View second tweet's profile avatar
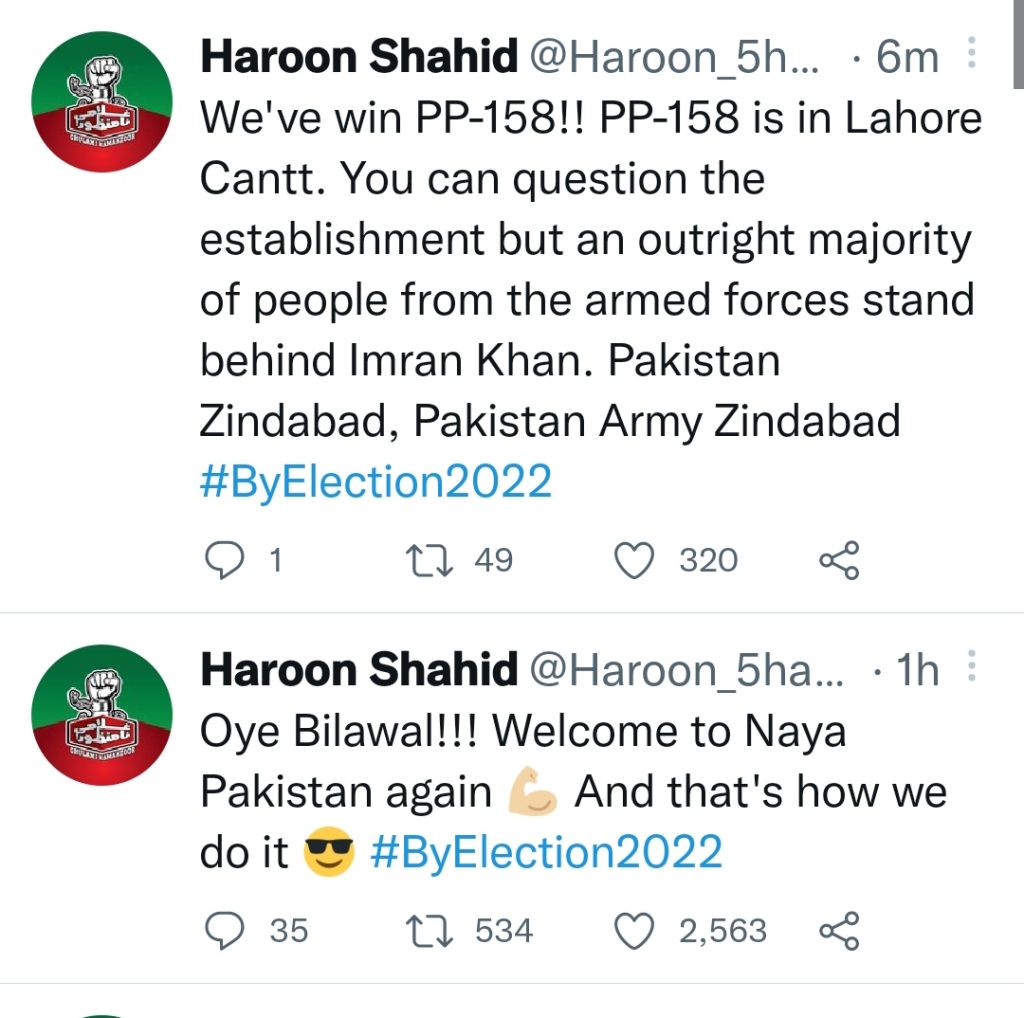This screenshot has height=1018, width=1024. tap(102, 715)
